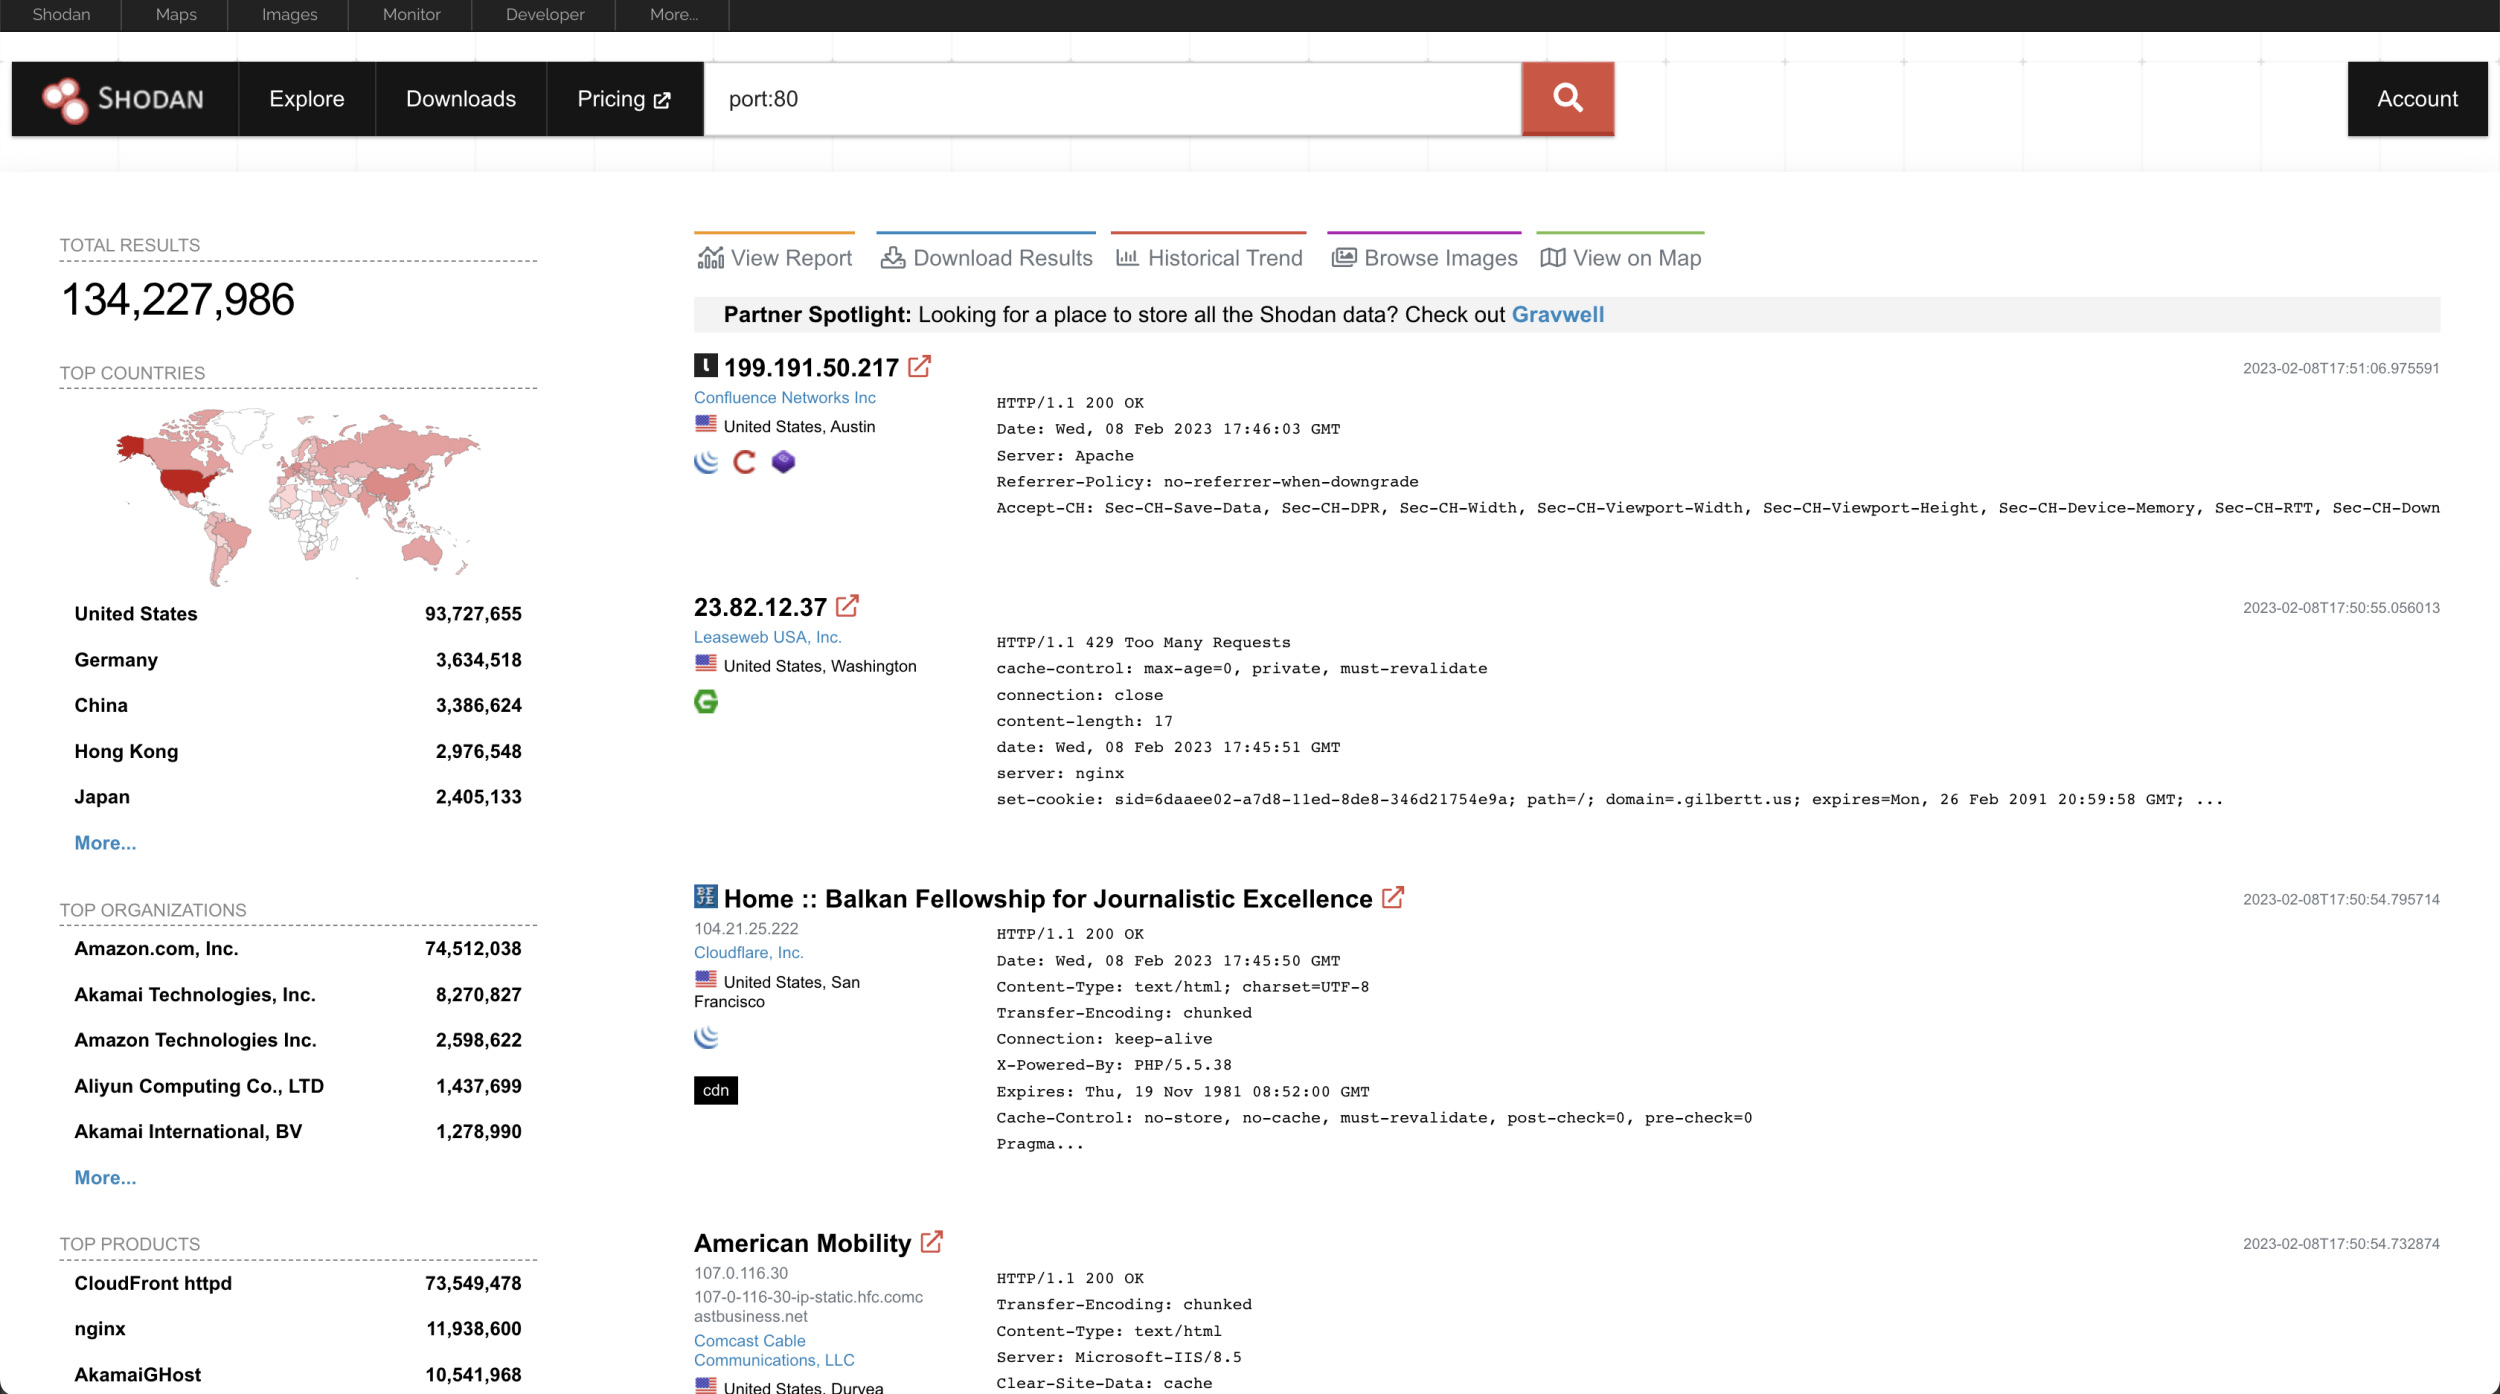Open Cloudflare, Inc. organization link

(x=748, y=952)
